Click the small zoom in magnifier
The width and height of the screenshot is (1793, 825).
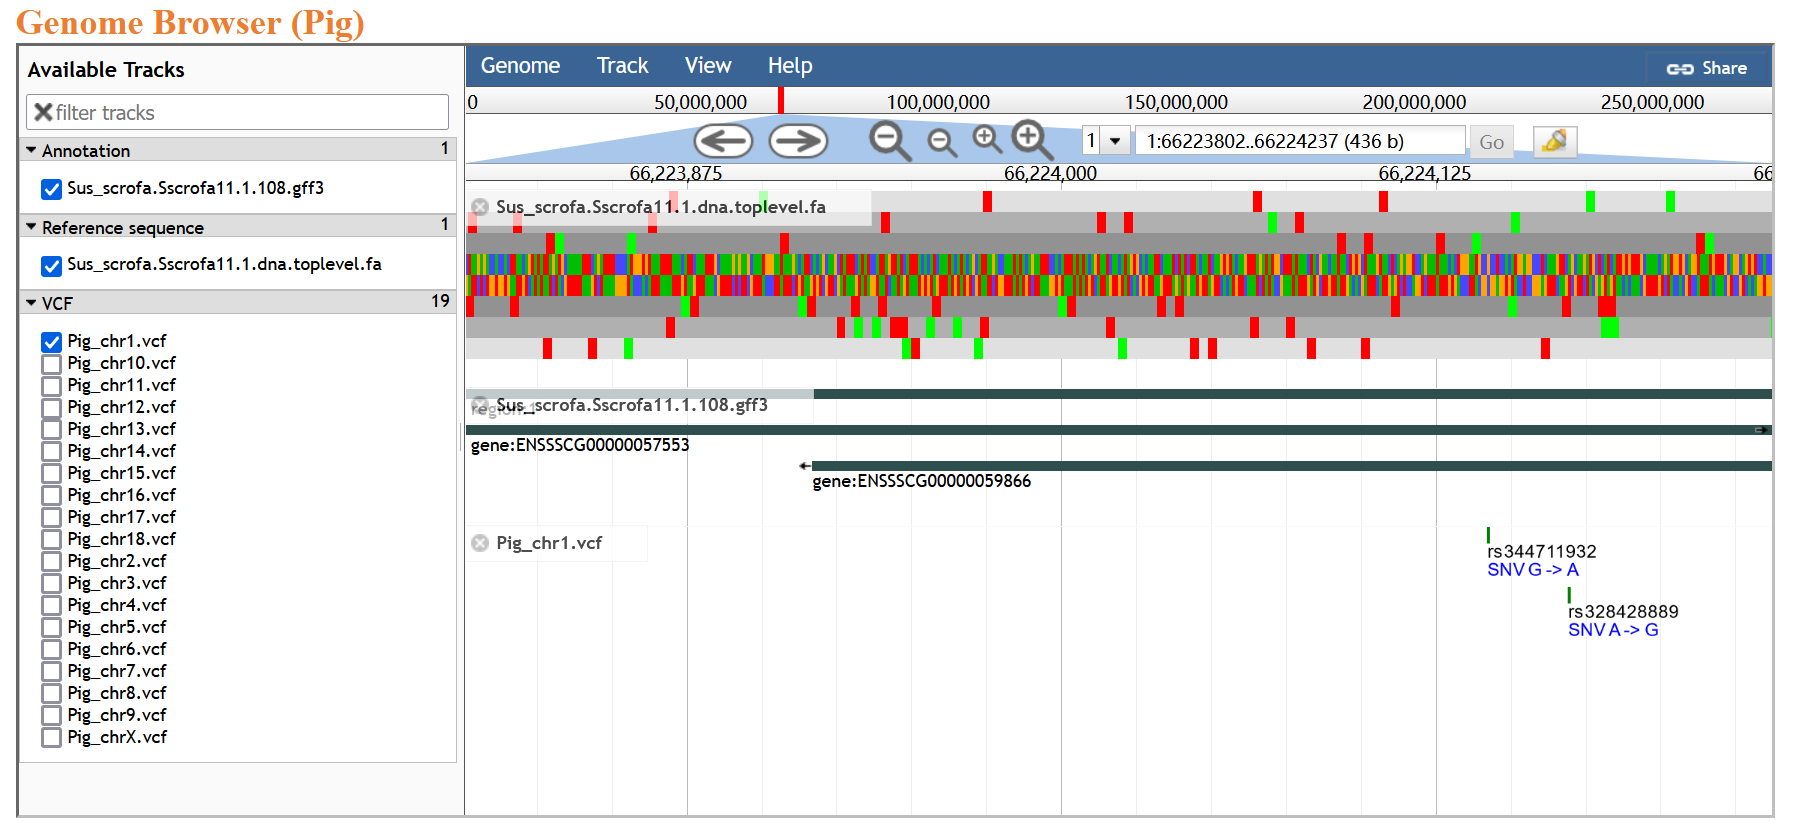(987, 139)
